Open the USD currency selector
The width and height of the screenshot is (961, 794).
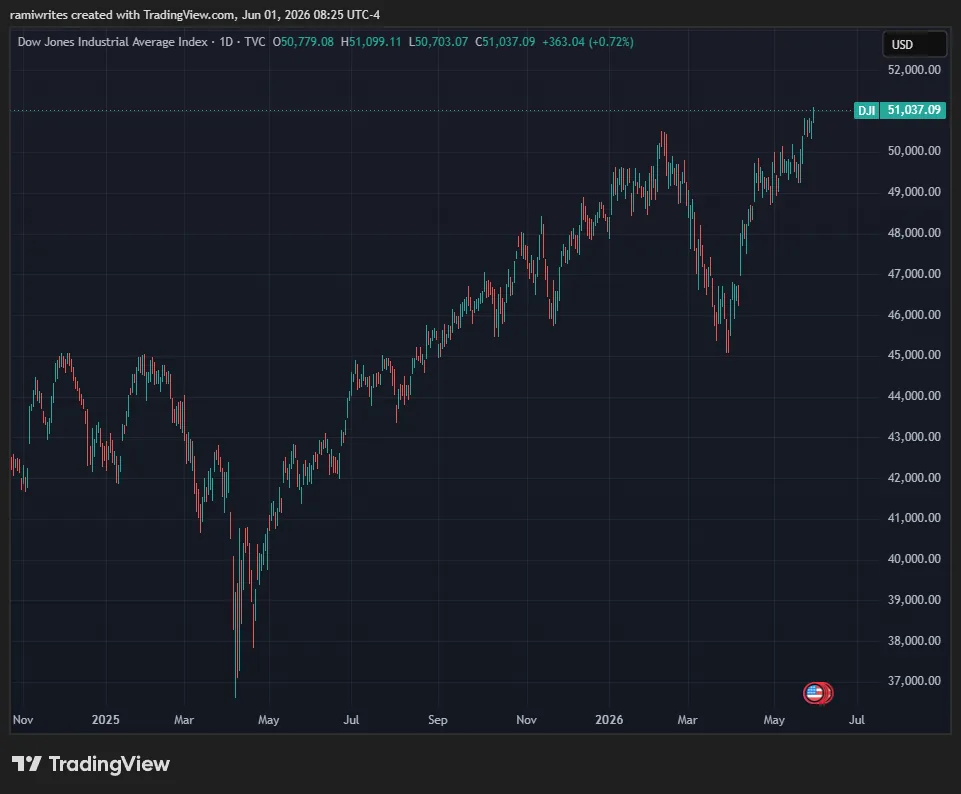[914, 44]
